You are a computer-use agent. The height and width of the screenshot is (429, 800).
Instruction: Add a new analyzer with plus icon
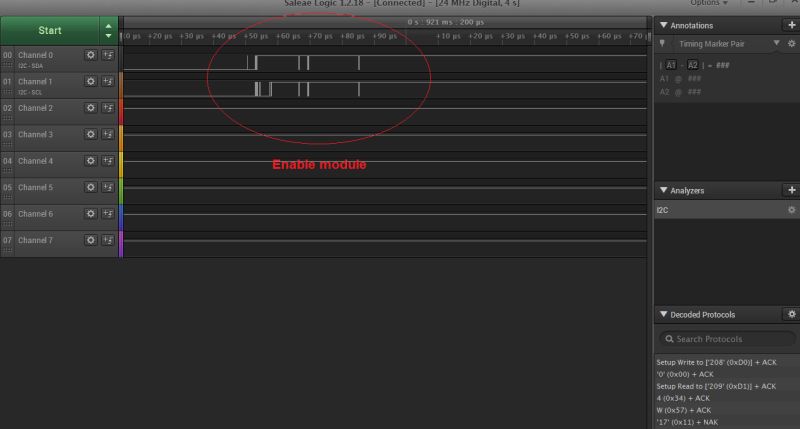pos(791,190)
